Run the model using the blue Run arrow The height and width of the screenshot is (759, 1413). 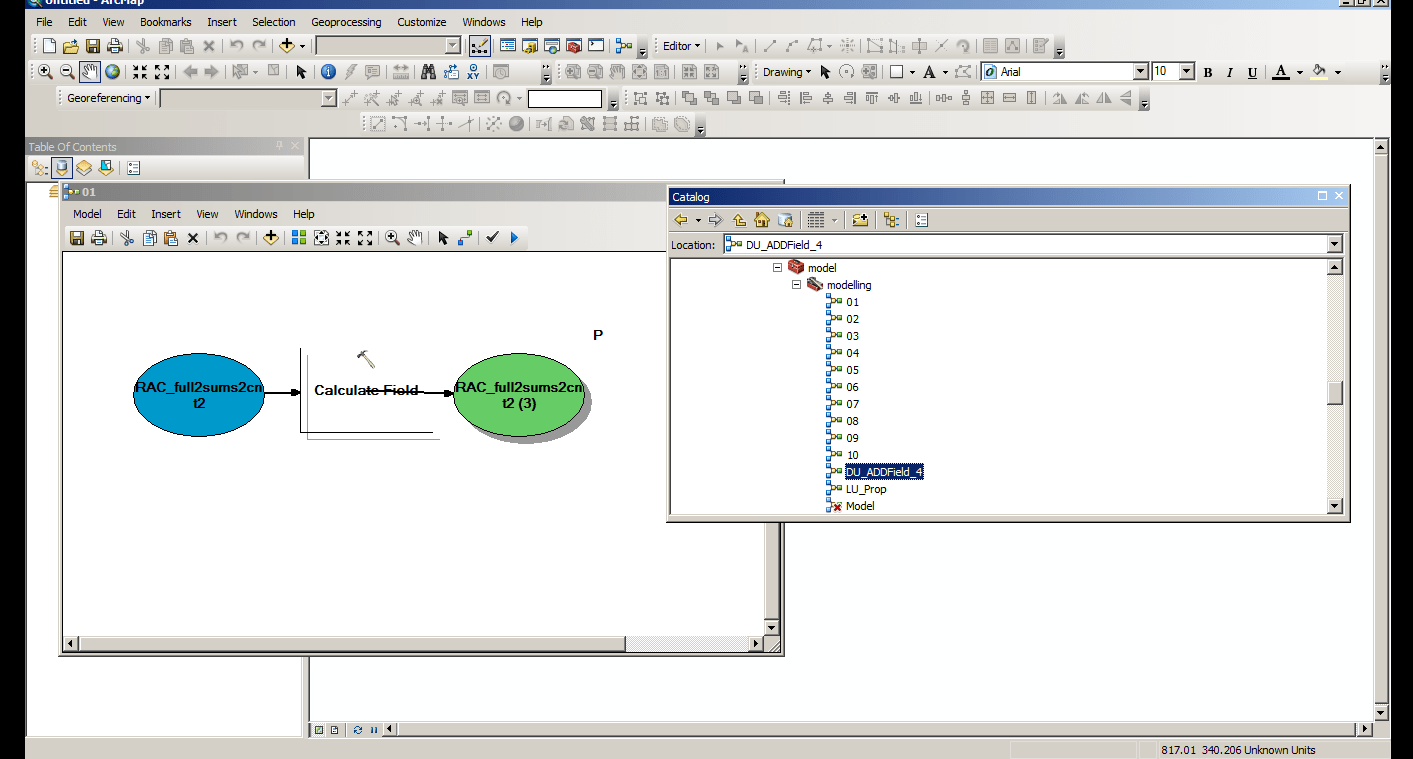pos(513,237)
